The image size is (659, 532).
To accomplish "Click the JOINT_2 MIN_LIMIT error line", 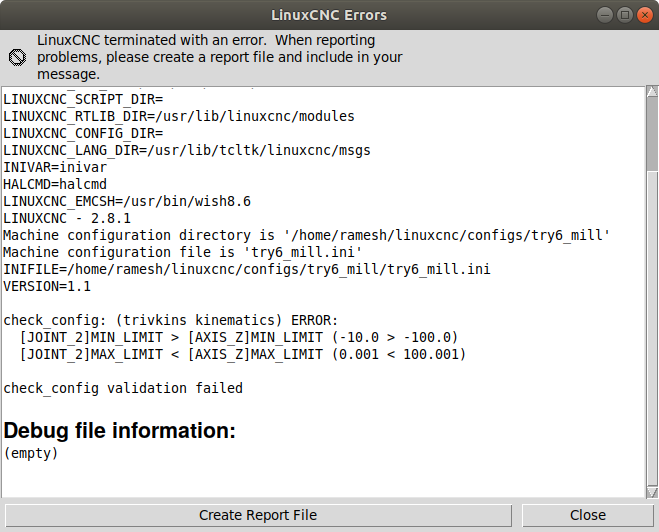I will [x=239, y=337].
